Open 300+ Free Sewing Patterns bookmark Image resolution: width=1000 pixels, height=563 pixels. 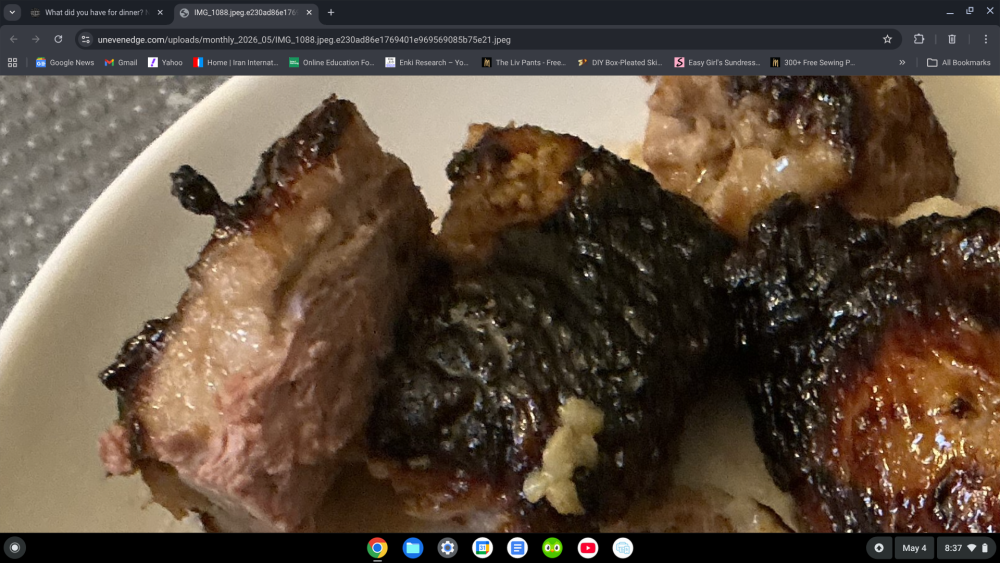tap(813, 62)
